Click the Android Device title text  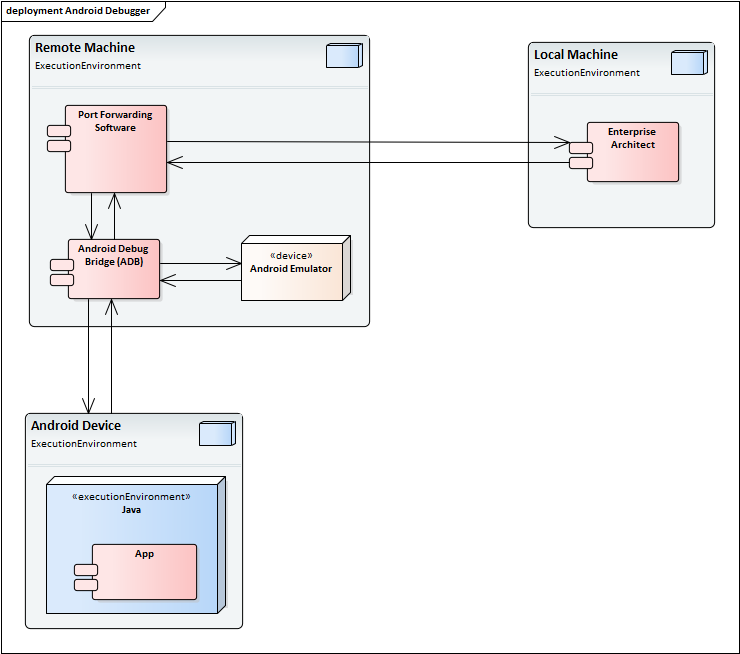(76, 426)
